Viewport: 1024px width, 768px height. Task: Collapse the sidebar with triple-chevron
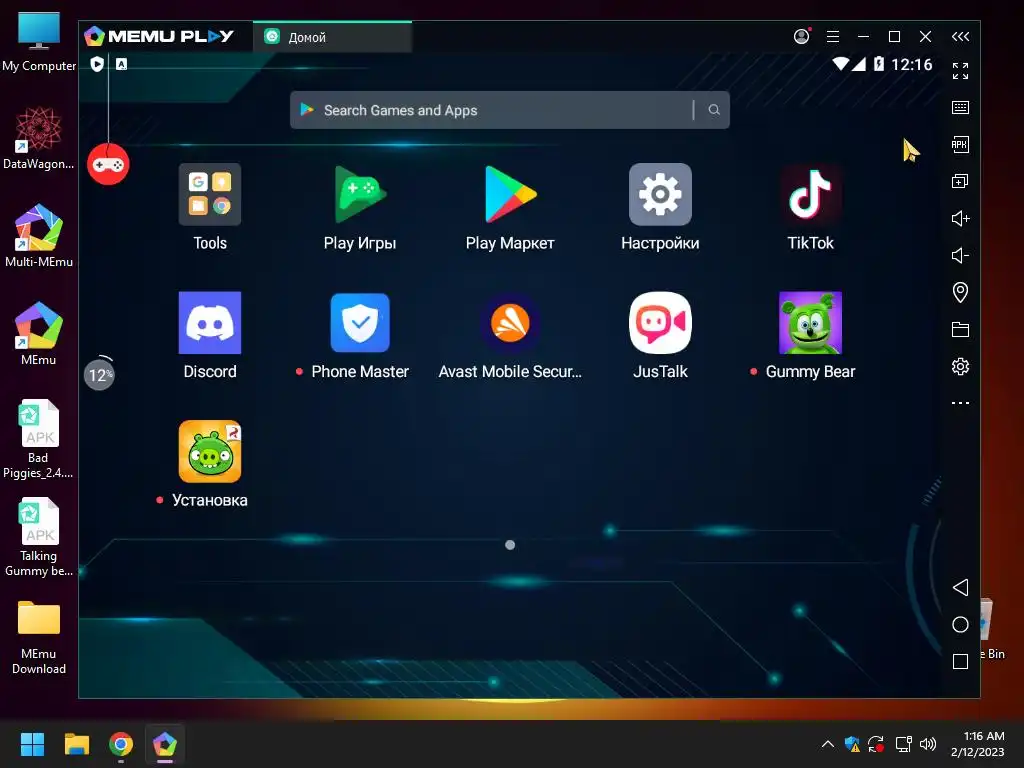point(960,37)
